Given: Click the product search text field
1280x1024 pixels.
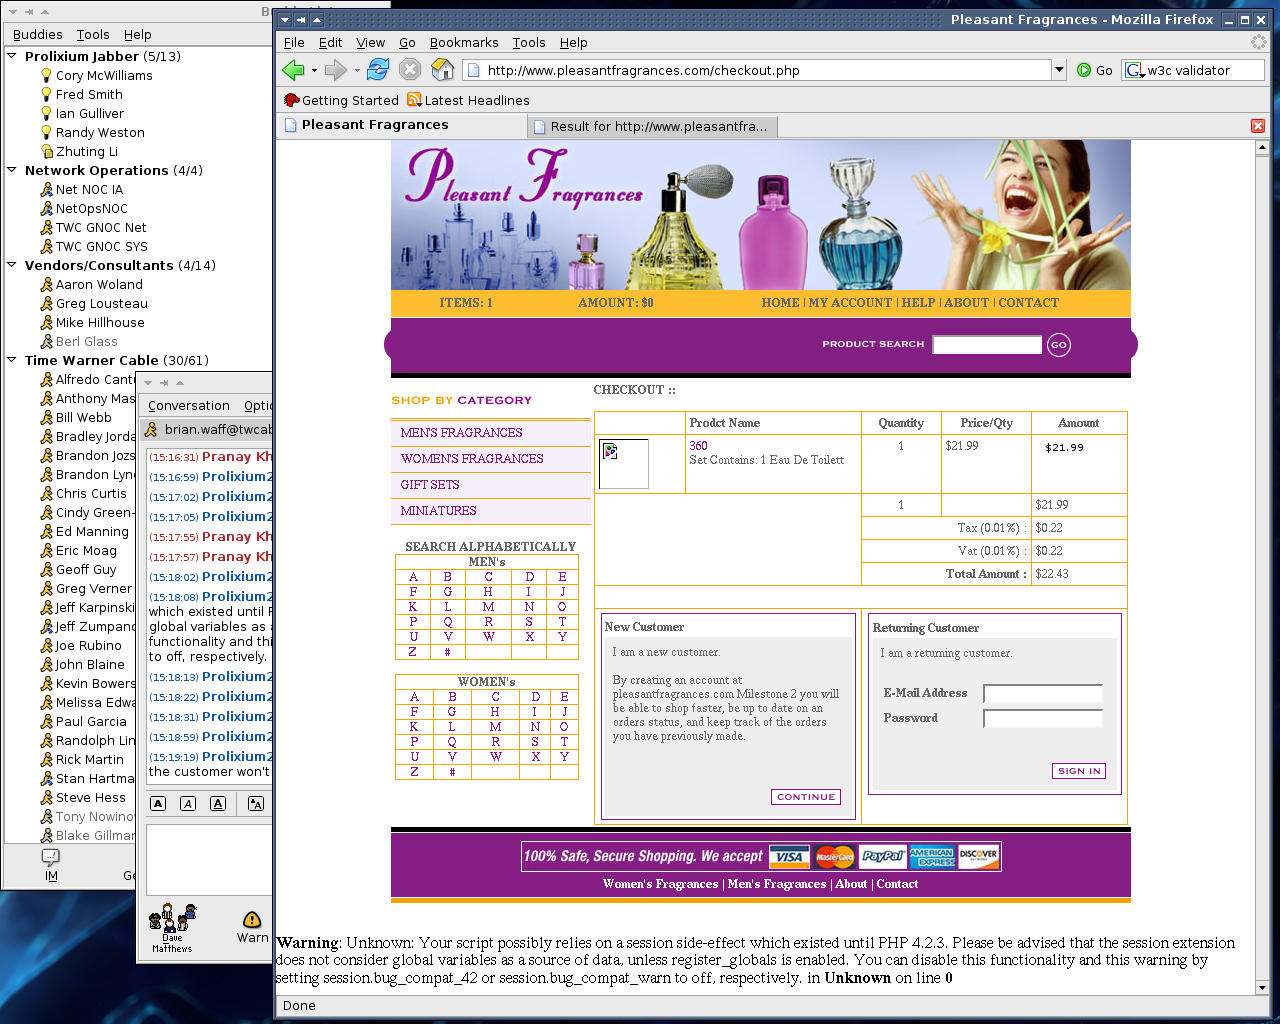Looking at the screenshot, I should [x=987, y=345].
